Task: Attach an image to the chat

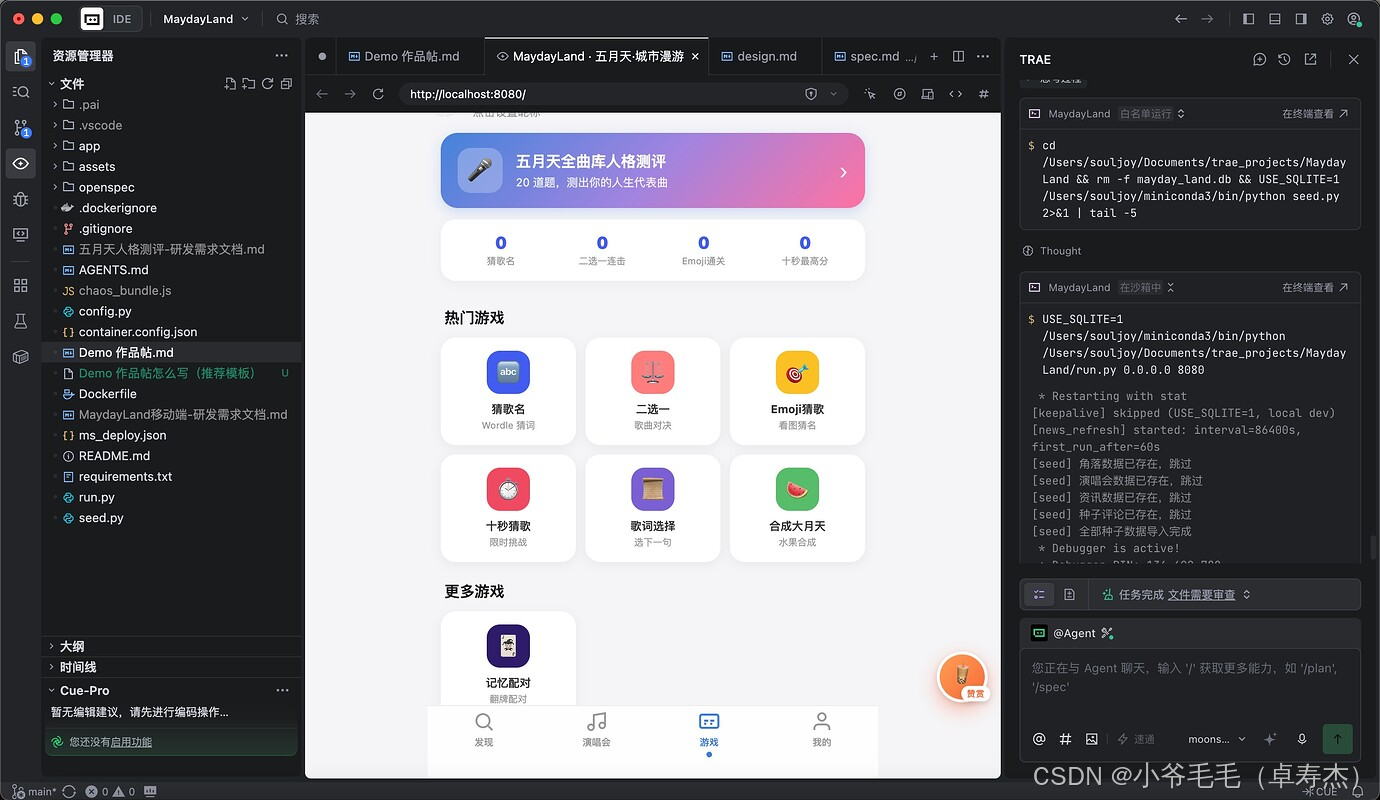Action: coord(1091,739)
